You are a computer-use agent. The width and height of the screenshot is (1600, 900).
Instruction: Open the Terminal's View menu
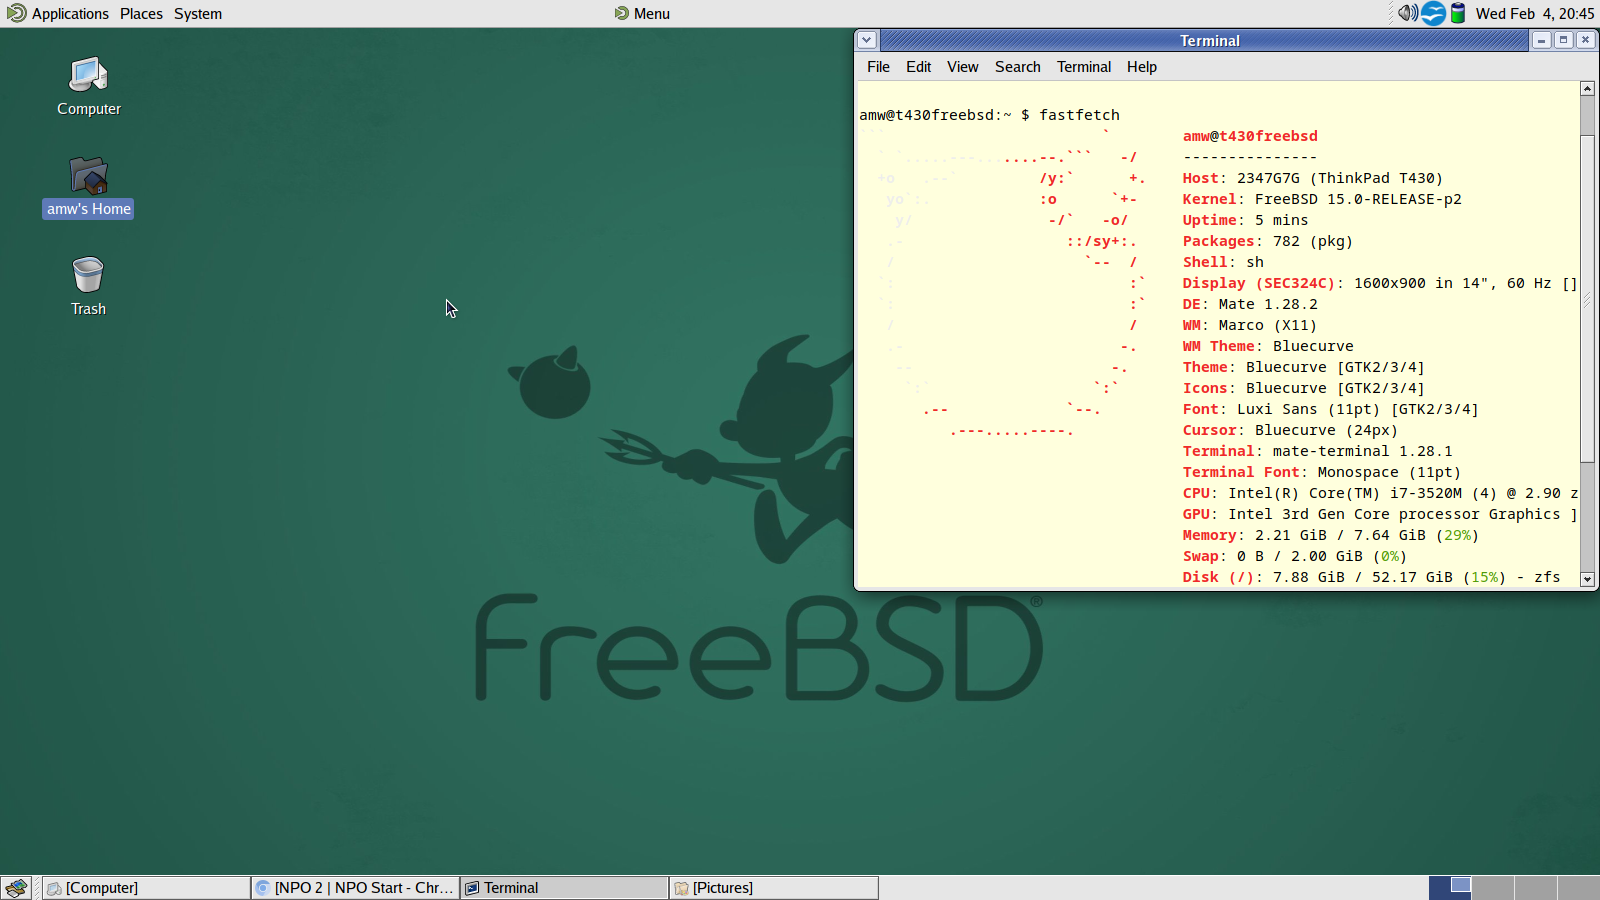[962, 67]
